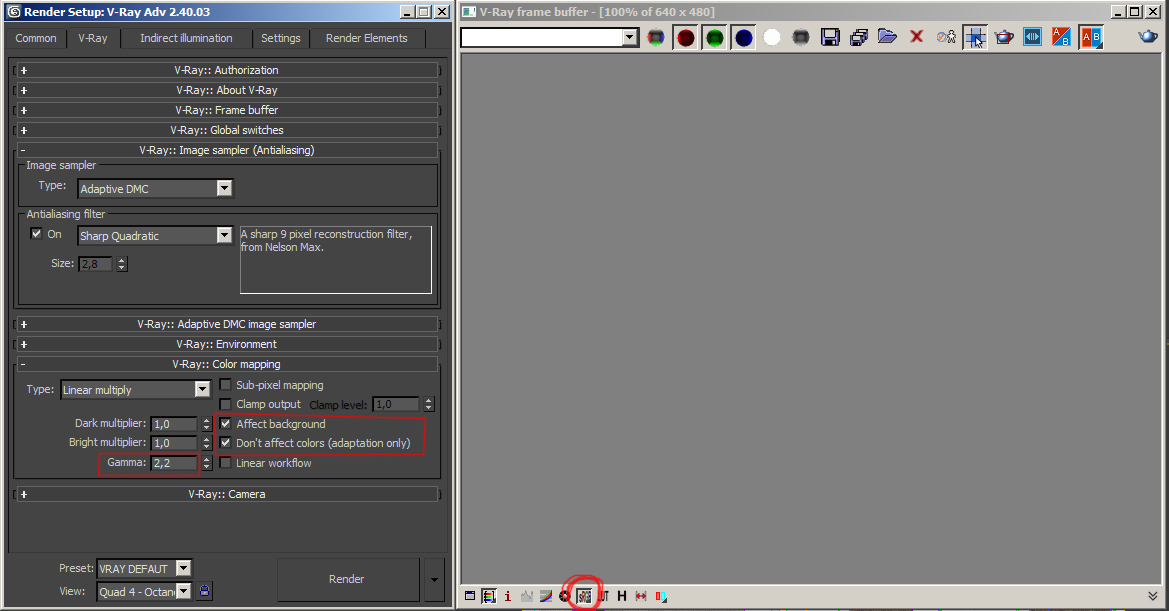Collapse V-Ray:: Image sampler (Antialiasing) rollout
This screenshot has height=611, width=1169.
click(x=227, y=150)
